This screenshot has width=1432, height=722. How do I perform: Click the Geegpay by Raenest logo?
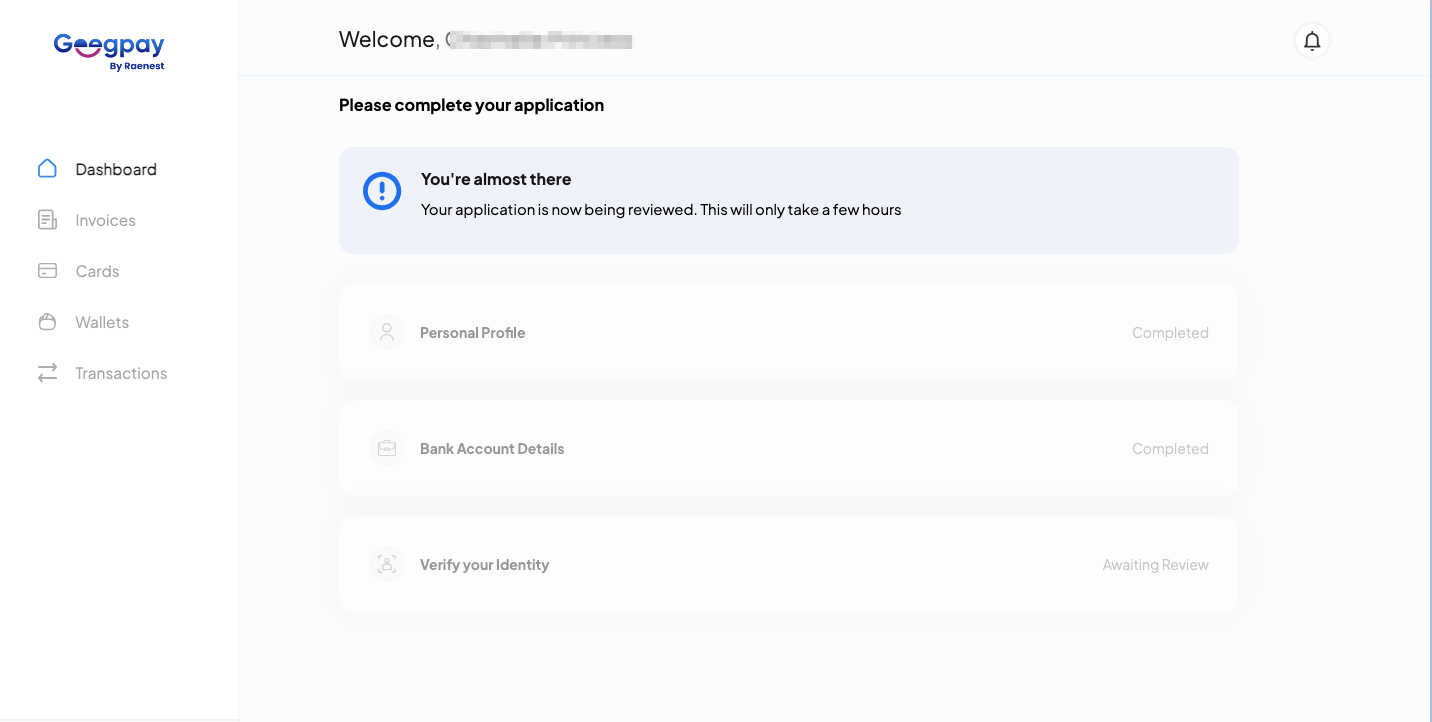pos(109,52)
